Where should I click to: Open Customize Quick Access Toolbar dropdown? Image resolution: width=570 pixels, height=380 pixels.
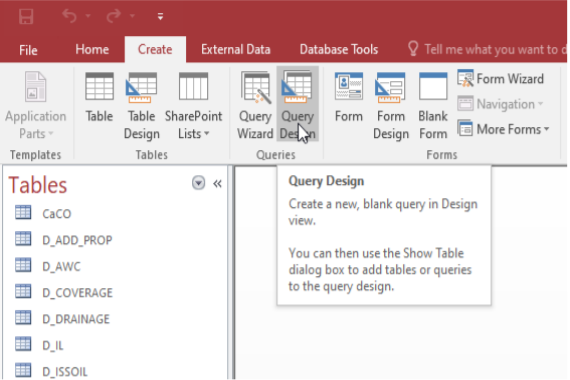pyautogui.click(x=160, y=16)
